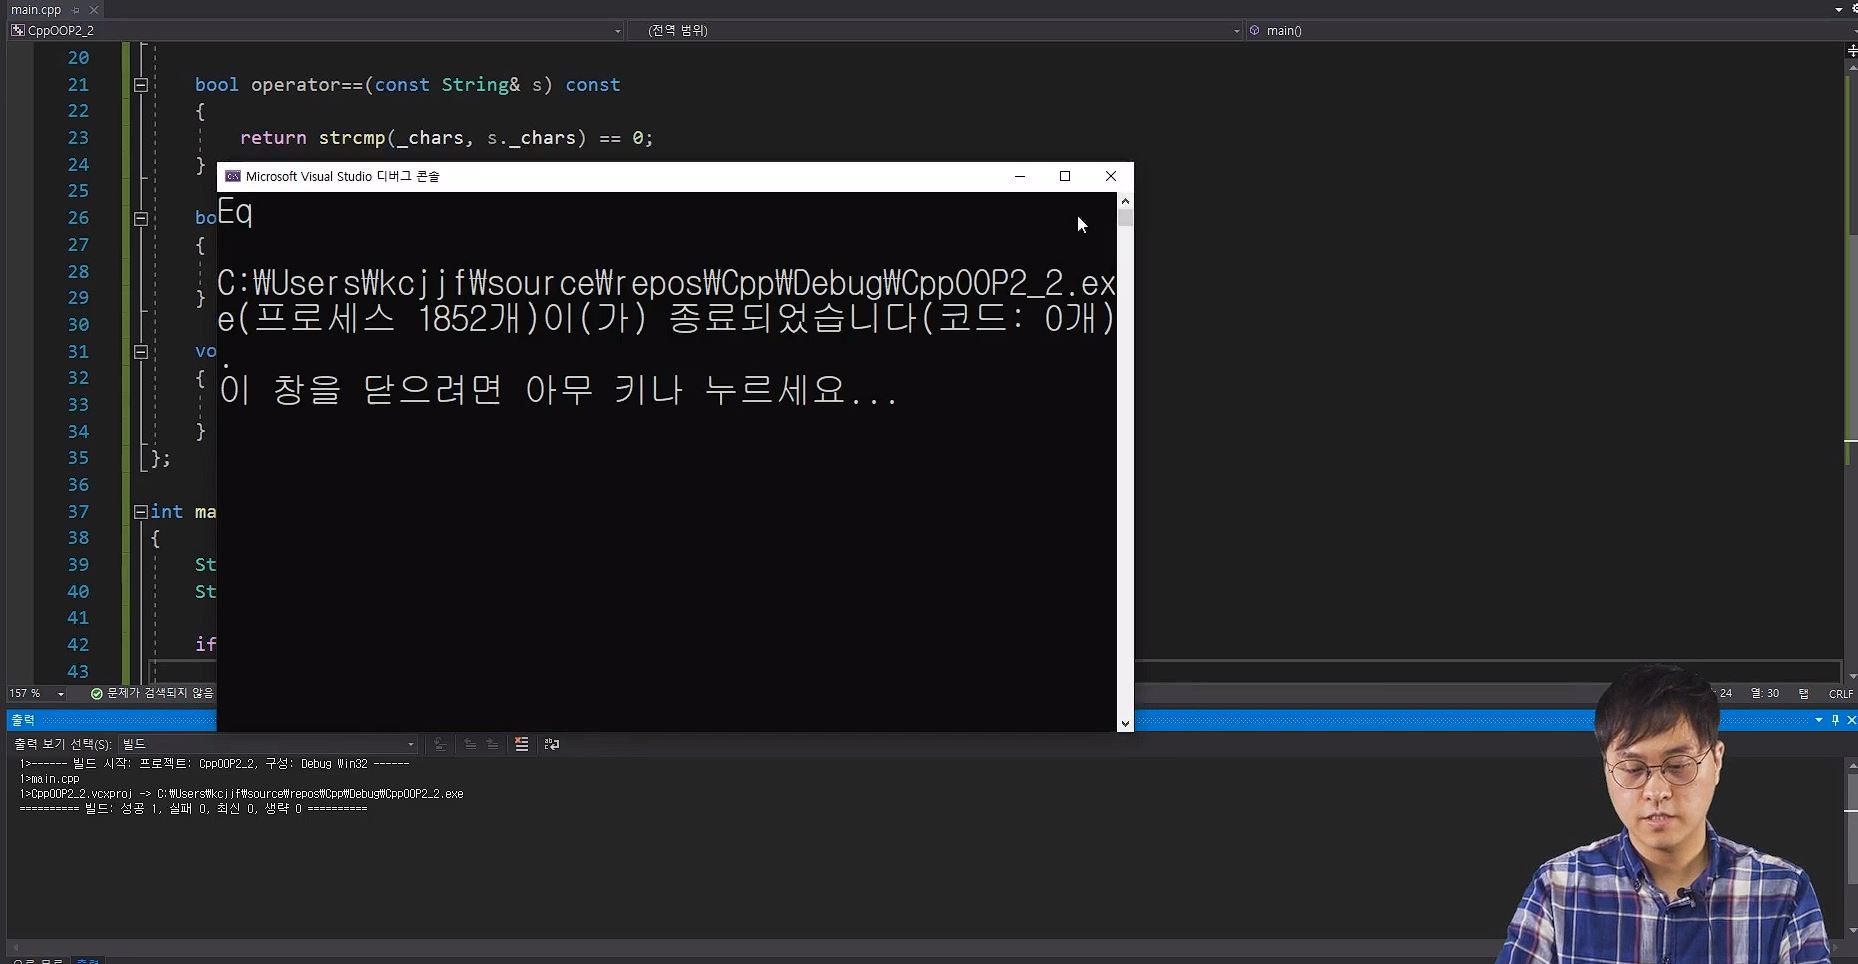Close the output panel
The image size is (1858, 964).
coord(1851,720)
